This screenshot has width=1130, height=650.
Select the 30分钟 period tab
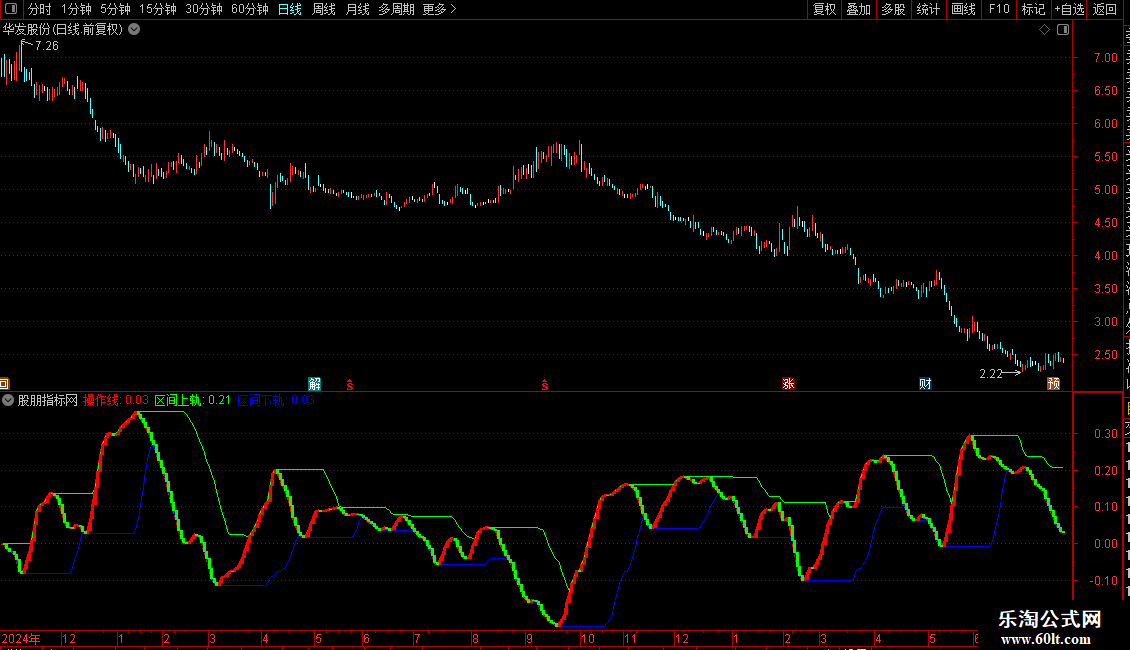[x=203, y=9]
